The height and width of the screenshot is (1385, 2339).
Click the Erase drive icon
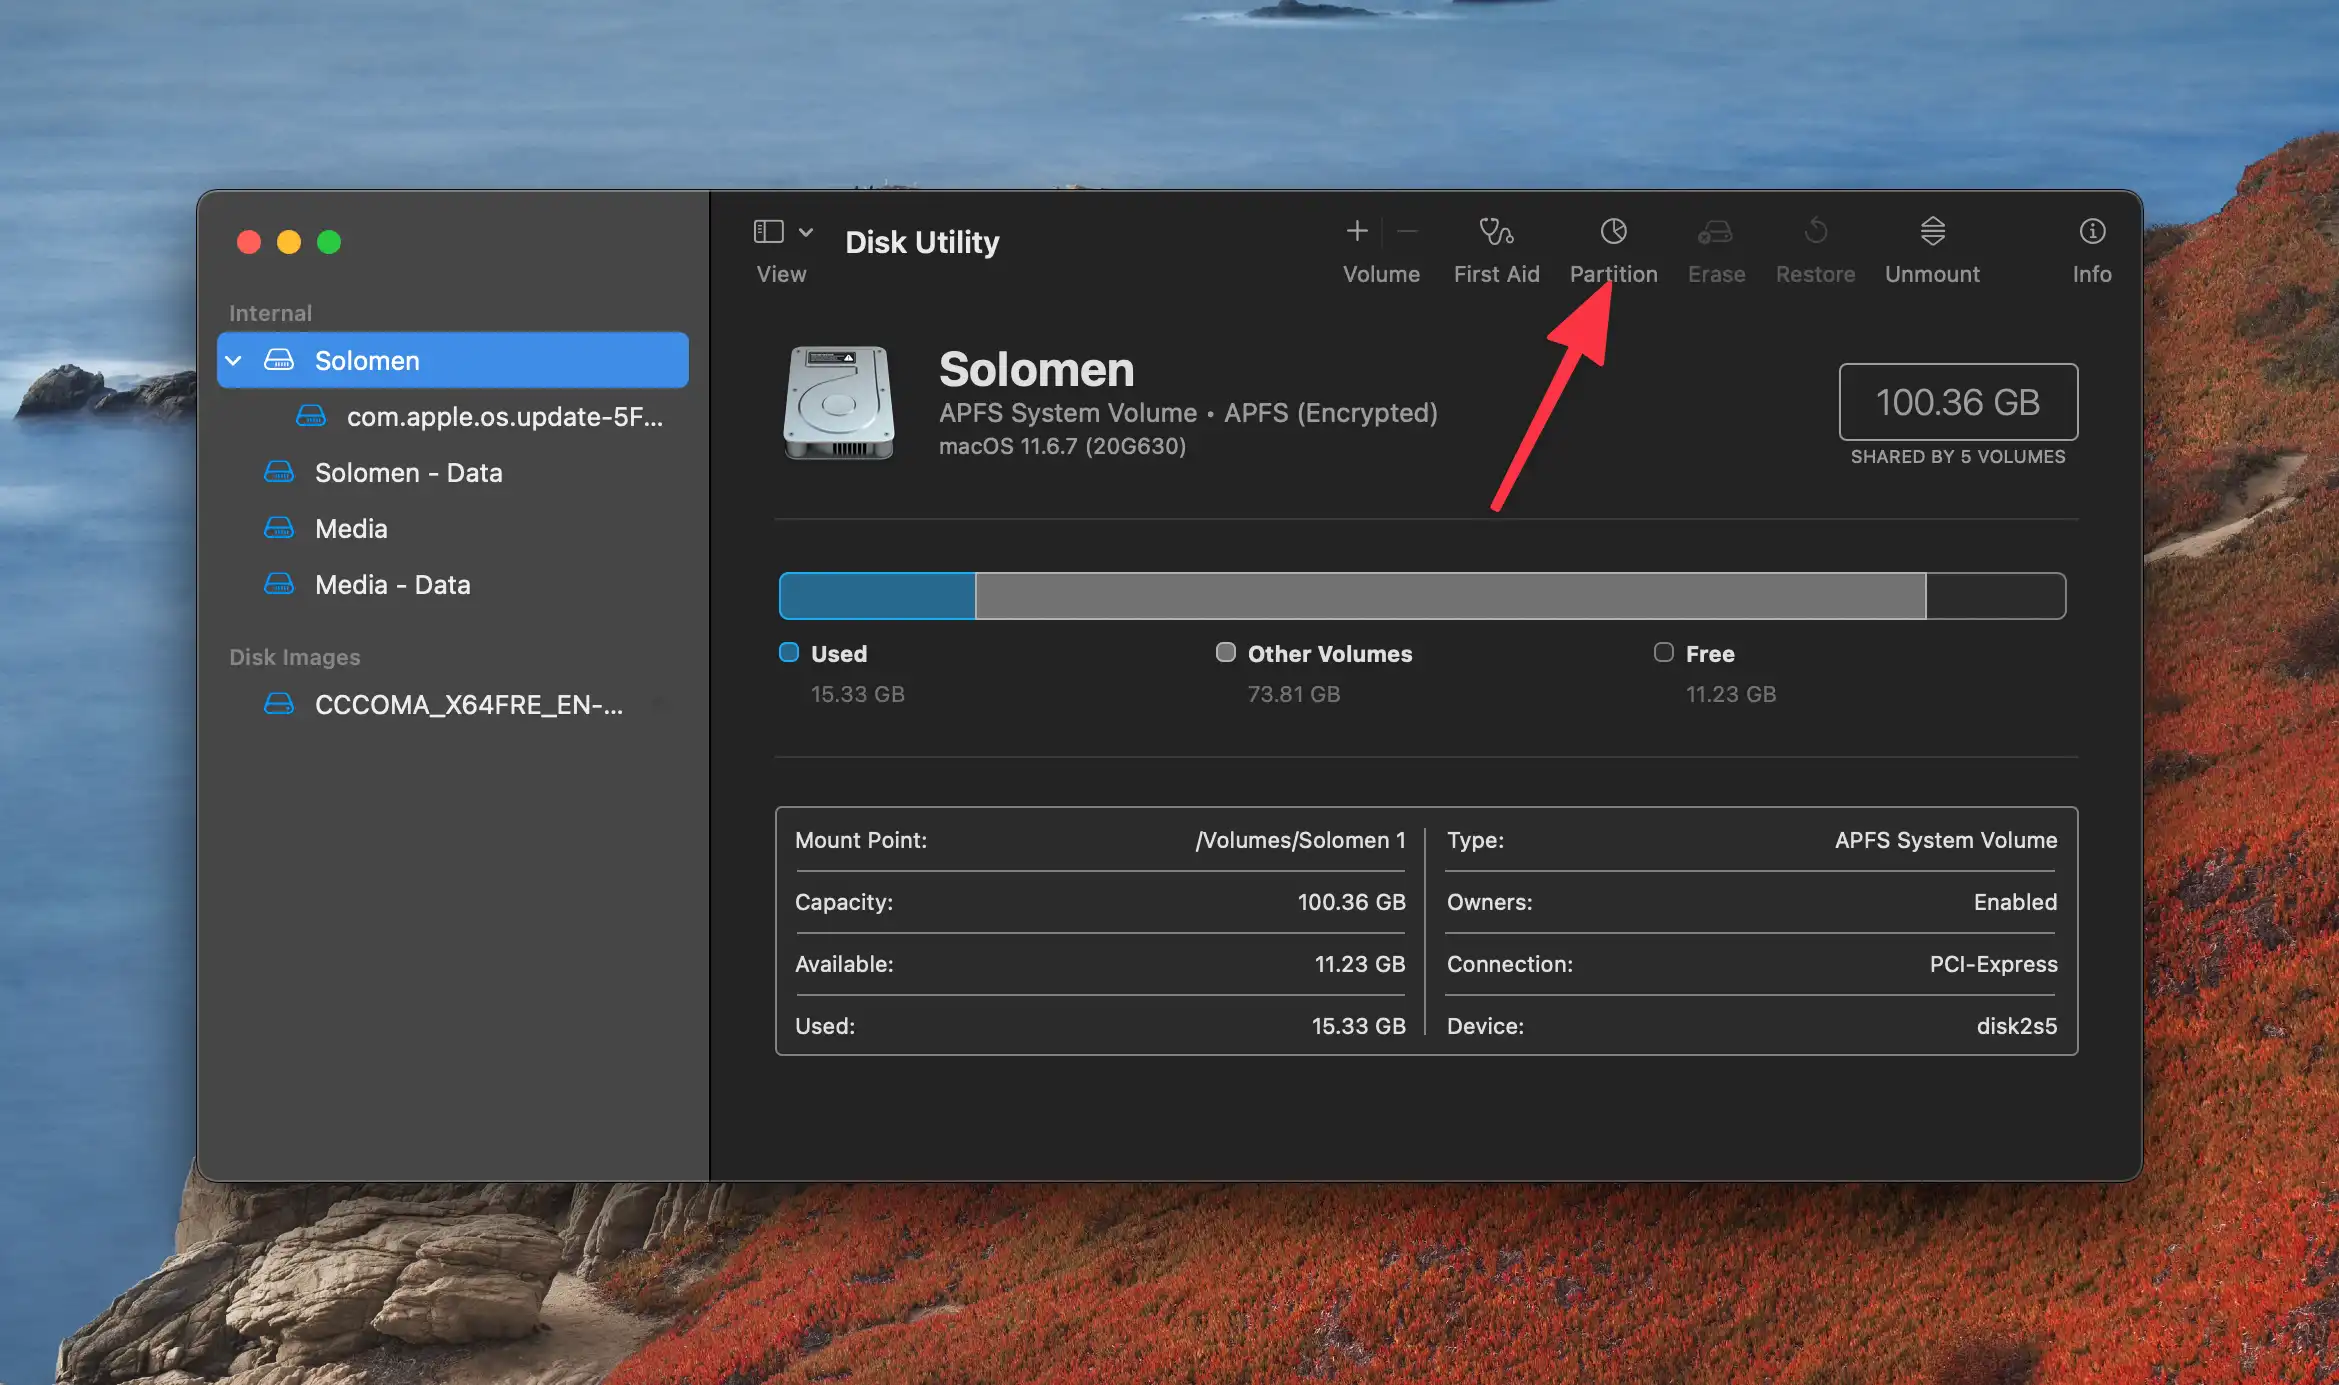click(1715, 232)
